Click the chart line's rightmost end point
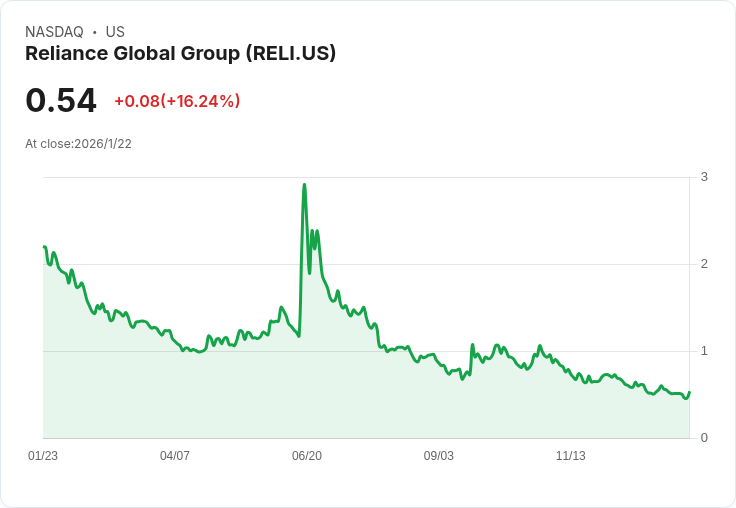The image size is (736, 508). (x=689, y=392)
